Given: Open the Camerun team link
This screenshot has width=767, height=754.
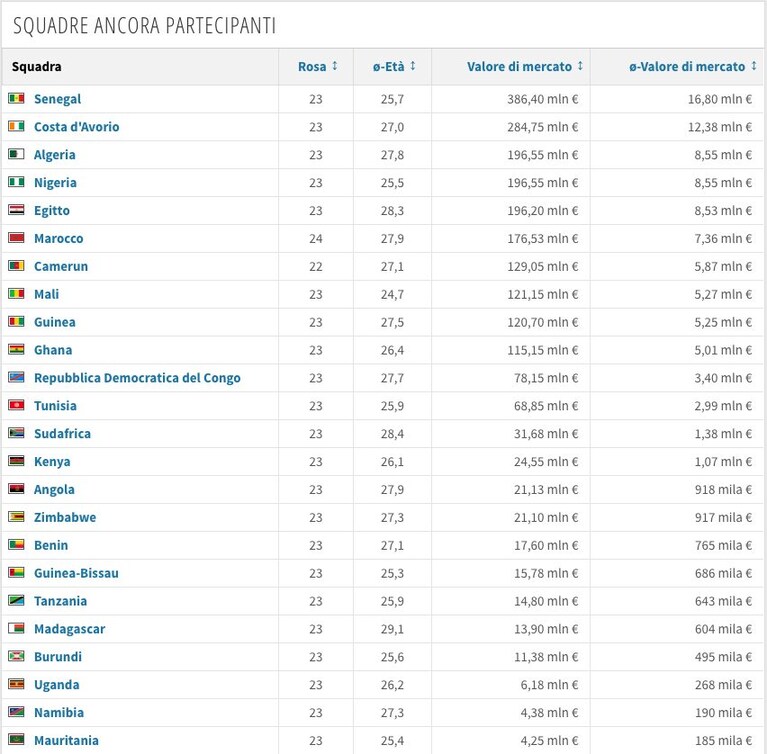Looking at the screenshot, I should (x=61, y=267).
